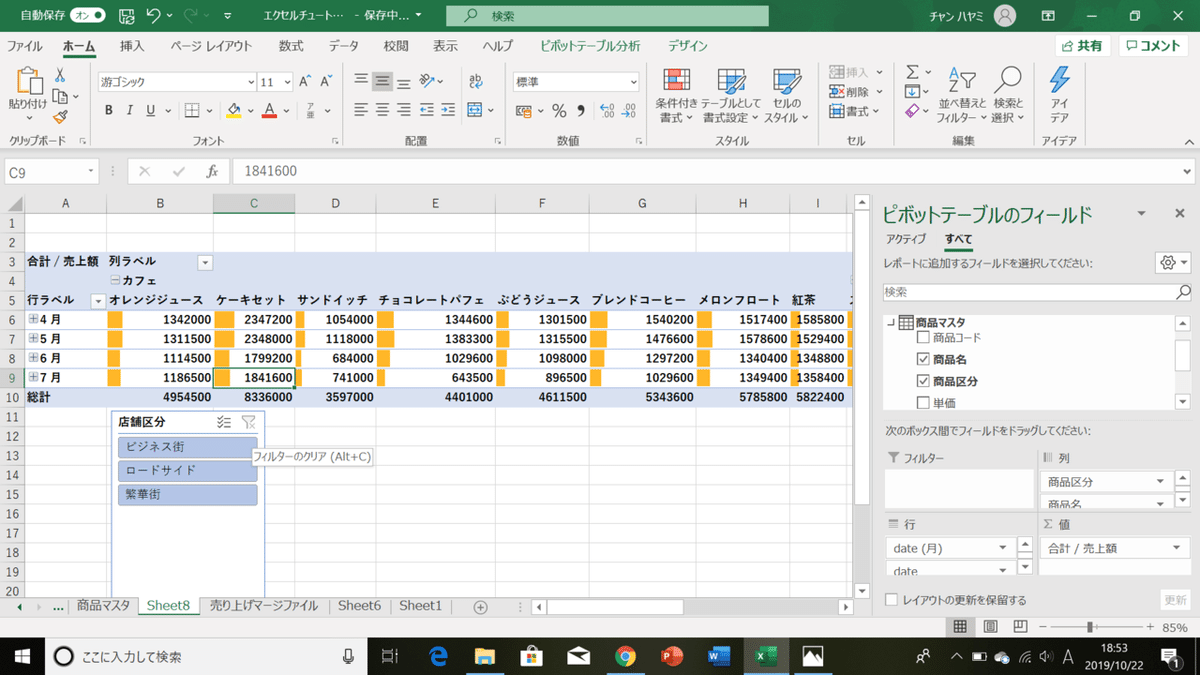Open the number format 標準 dropdown
Screen dimensions: 1200x675
[x=633, y=82]
